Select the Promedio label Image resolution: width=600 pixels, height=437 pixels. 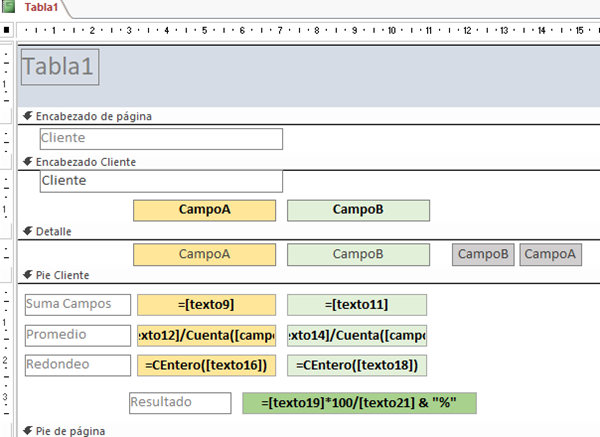click(x=78, y=336)
